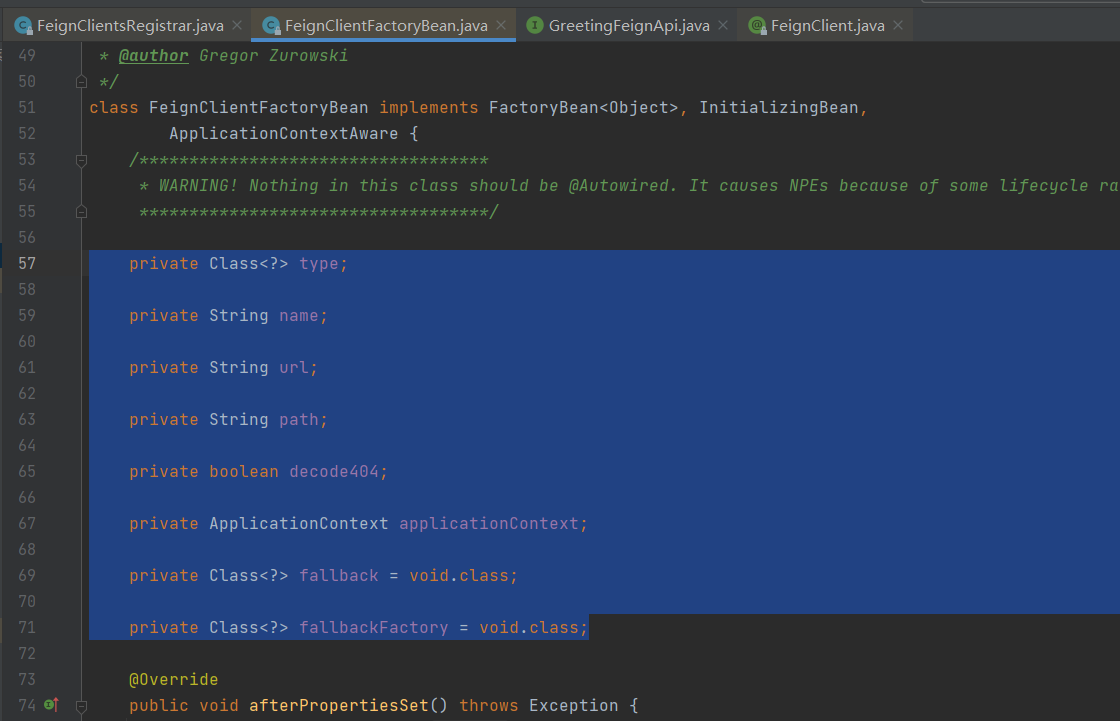Click the boolean keyword on line 65
This screenshot has width=1120, height=721.
coord(244,472)
